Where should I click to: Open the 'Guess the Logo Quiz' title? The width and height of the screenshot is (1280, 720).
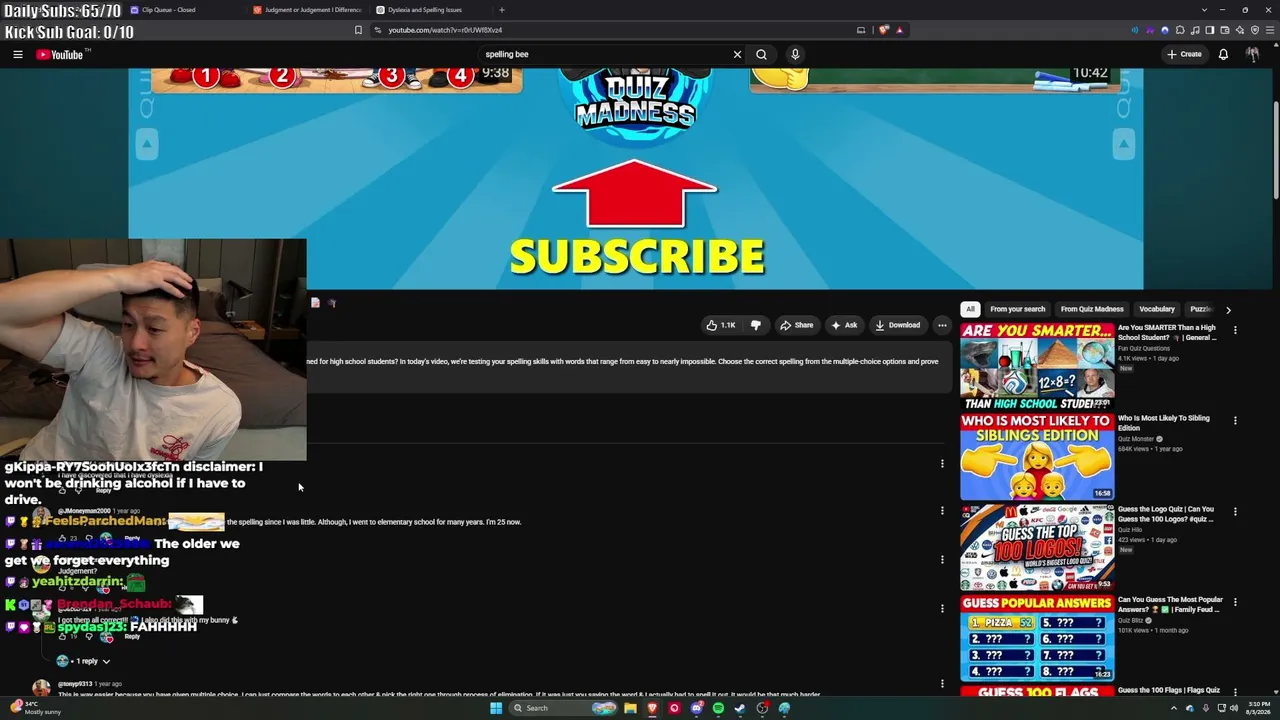coord(1166,514)
